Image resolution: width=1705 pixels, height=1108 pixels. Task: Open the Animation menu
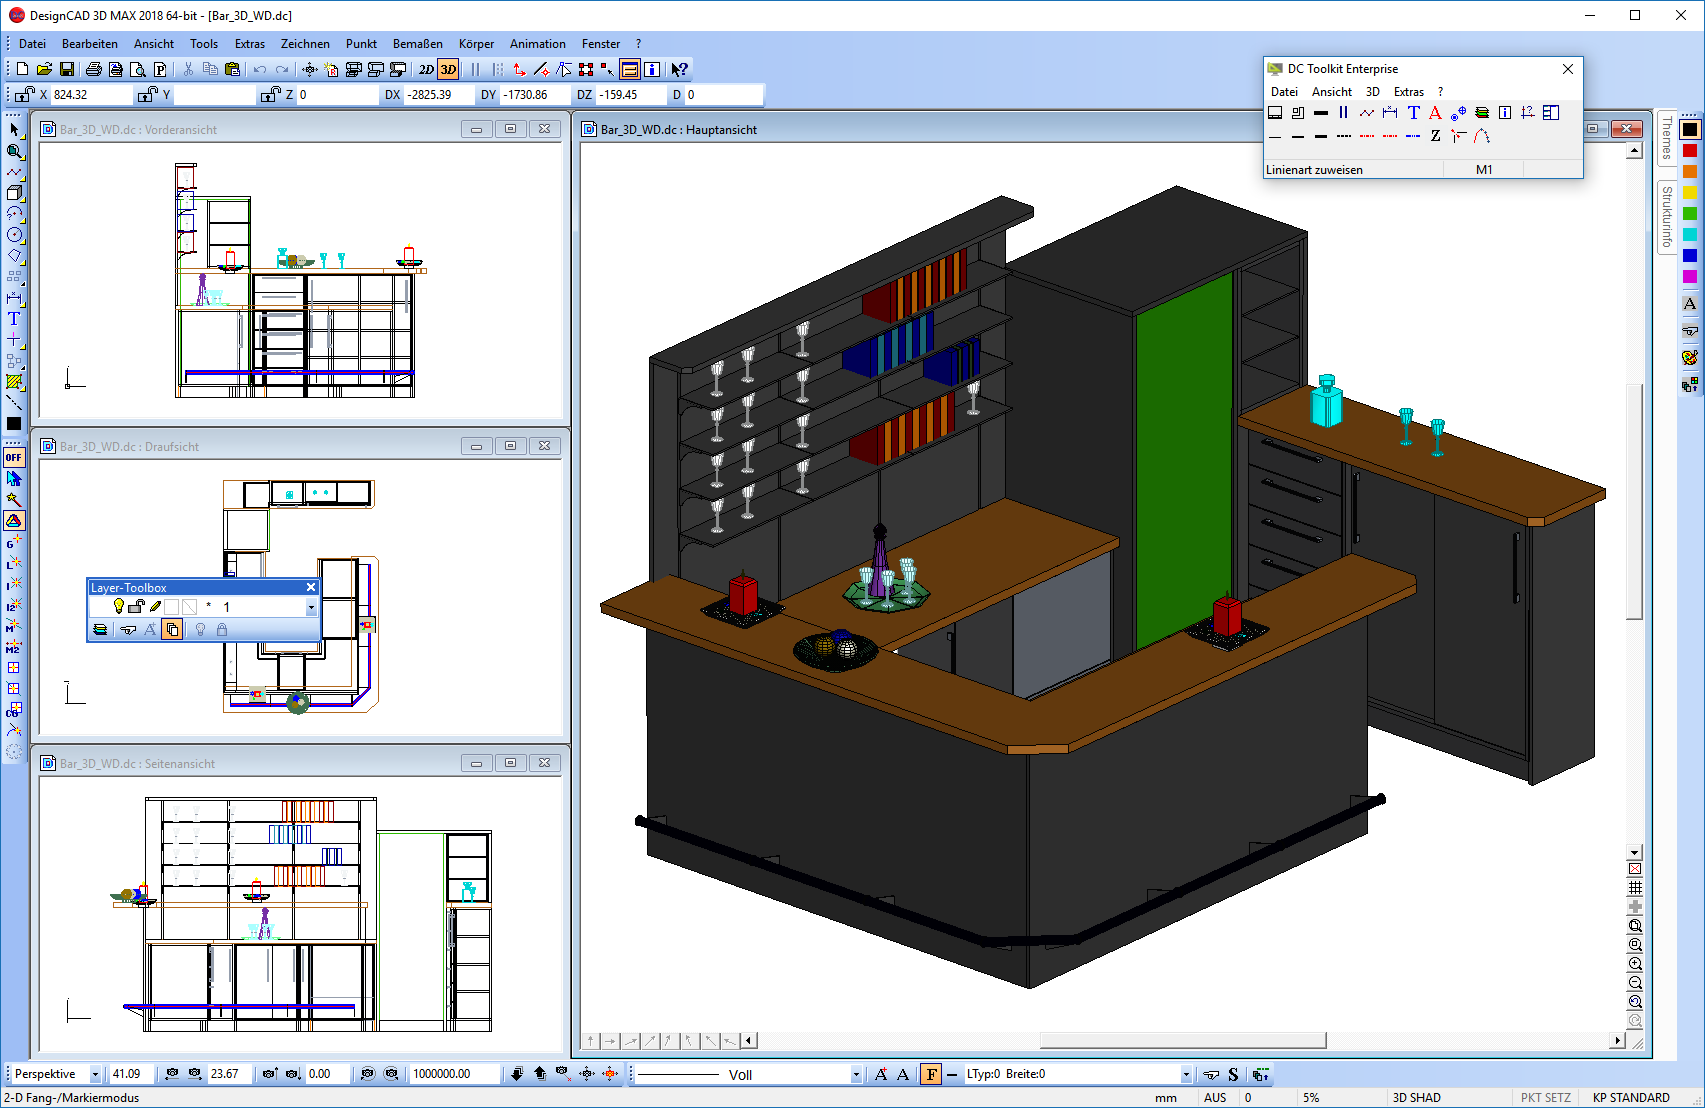click(538, 44)
